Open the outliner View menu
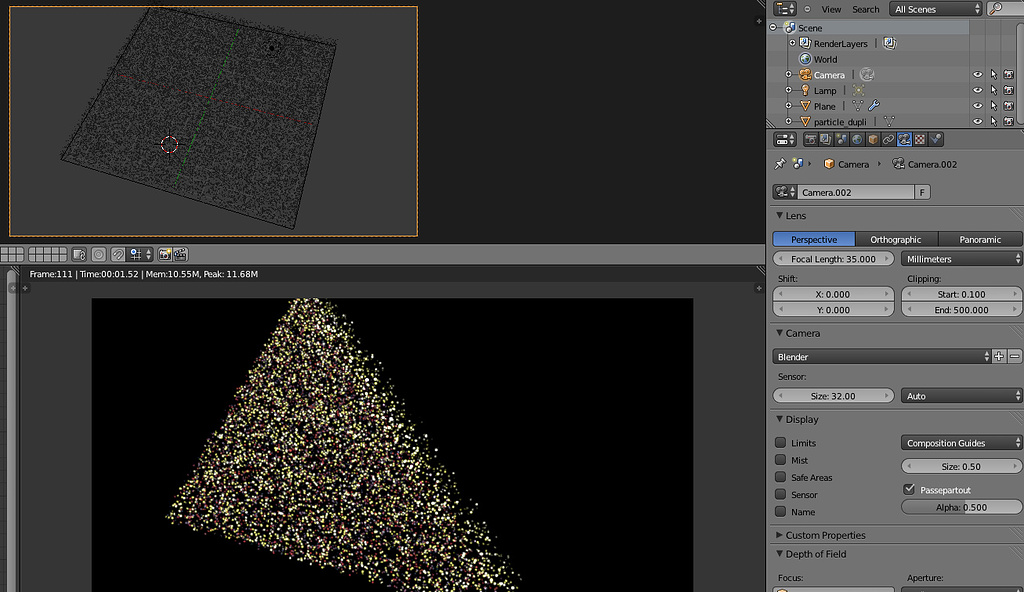Viewport: 1024px width, 592px height. pos(831,9)
